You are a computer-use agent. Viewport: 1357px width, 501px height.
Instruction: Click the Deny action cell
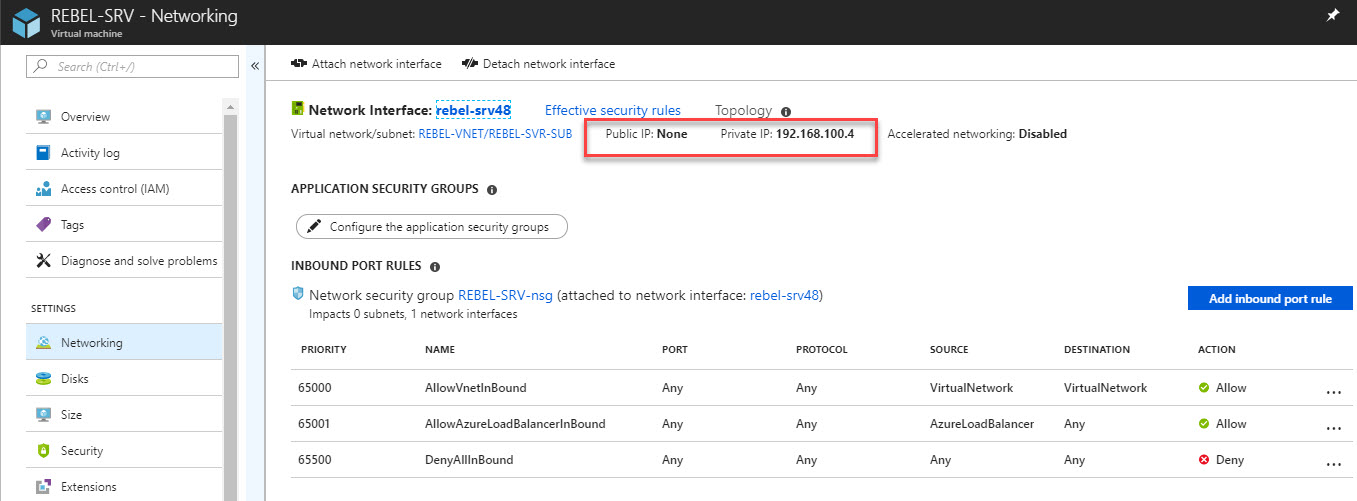coord(1223,460)
